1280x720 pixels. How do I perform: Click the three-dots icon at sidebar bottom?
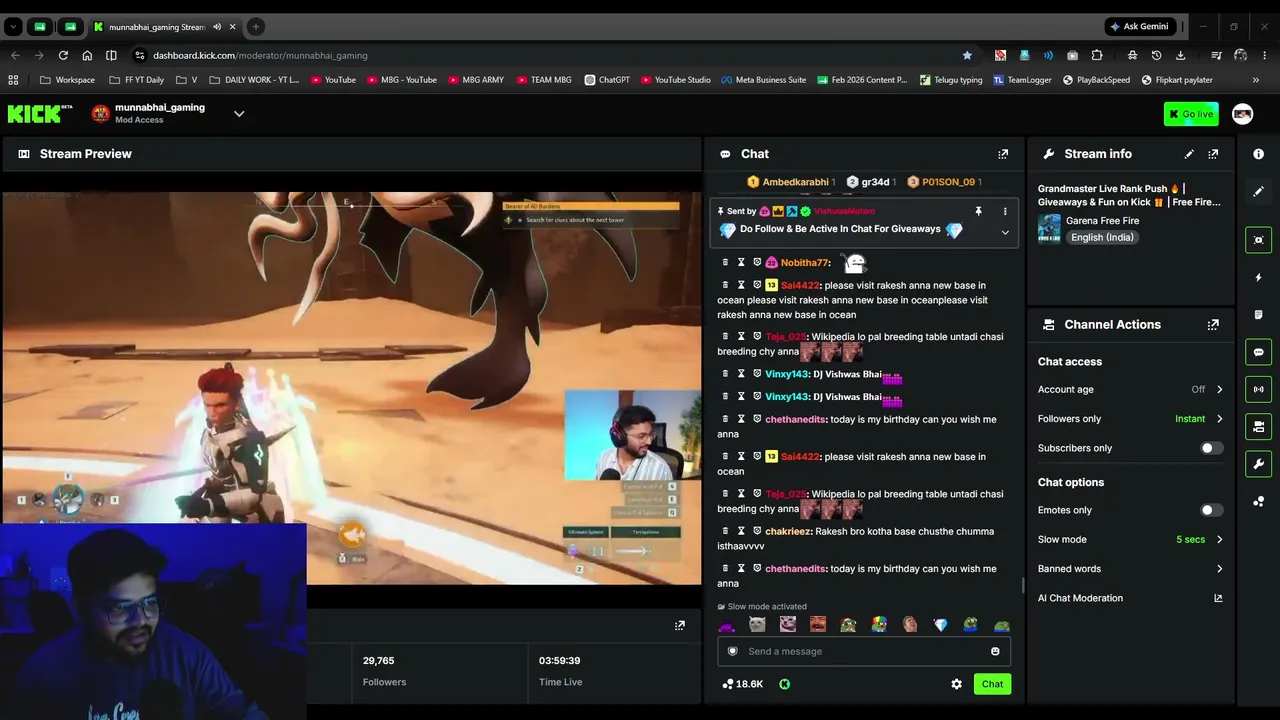coord(1258,501)
